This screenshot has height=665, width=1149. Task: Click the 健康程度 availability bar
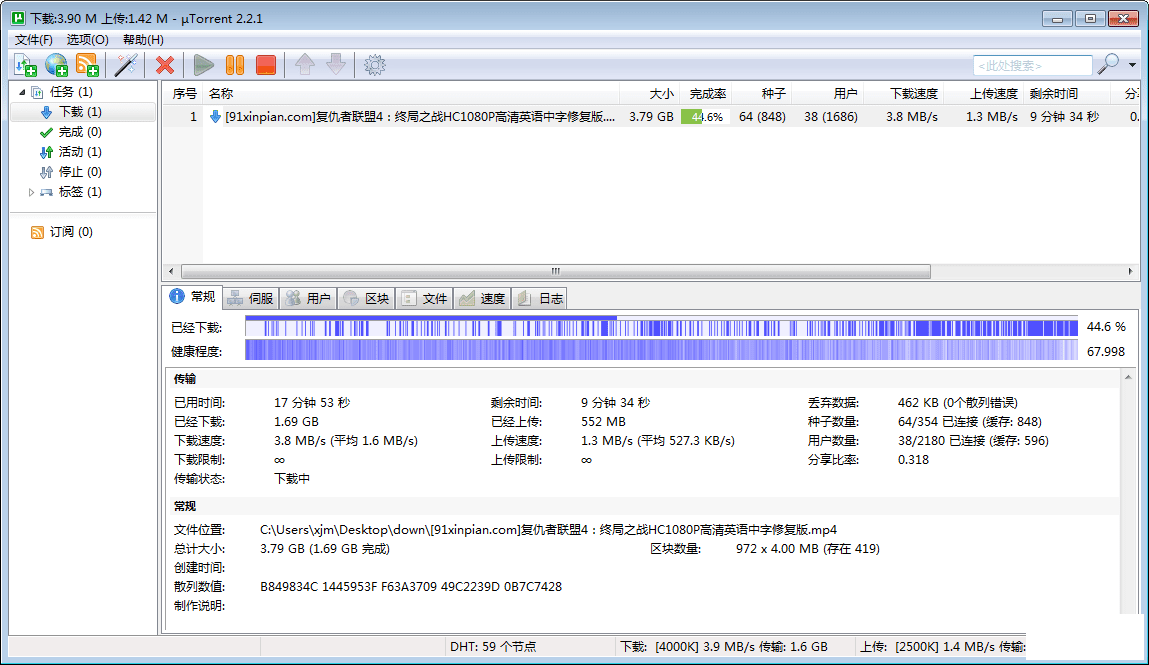click(661, 350)
